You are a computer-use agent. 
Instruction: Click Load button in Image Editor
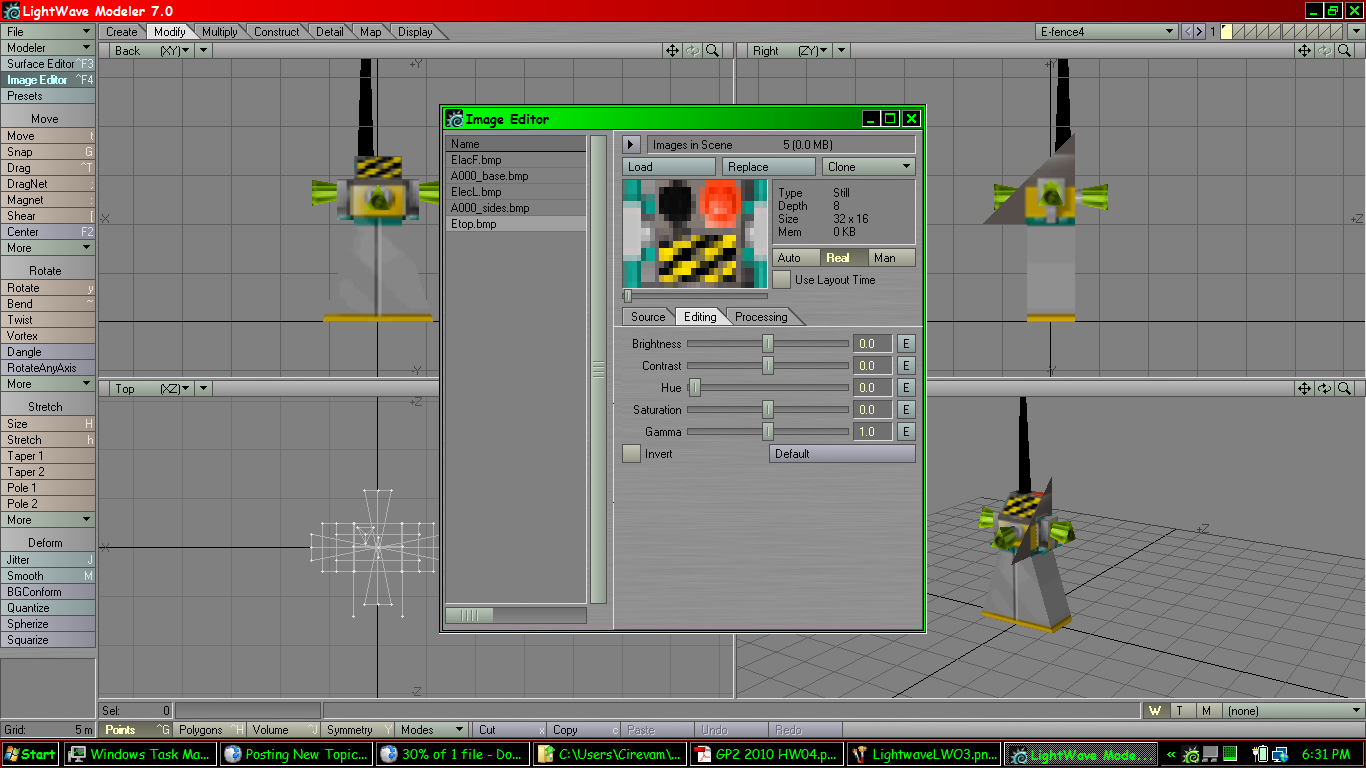tap(669, 167)
